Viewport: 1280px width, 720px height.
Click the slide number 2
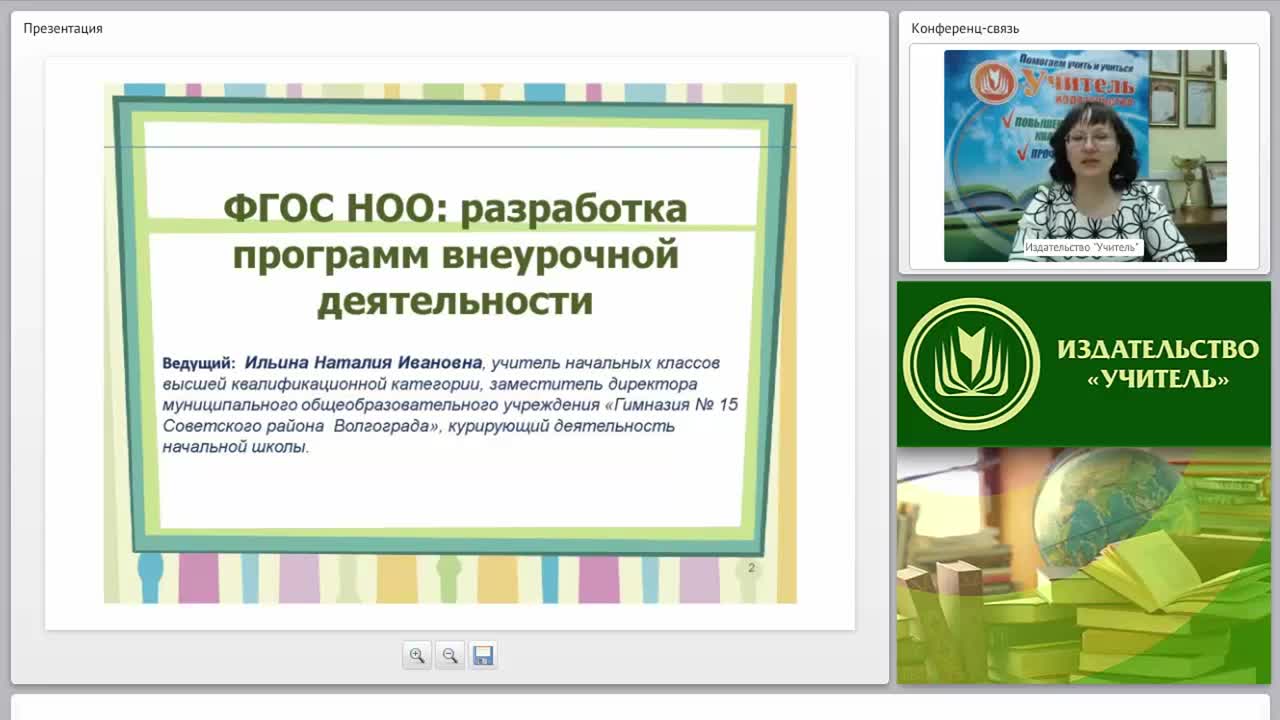(x=752, y=568)
